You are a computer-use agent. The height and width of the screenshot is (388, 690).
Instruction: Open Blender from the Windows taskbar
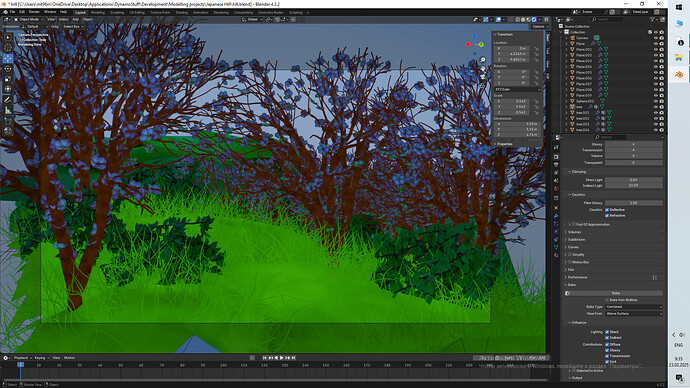679,75
